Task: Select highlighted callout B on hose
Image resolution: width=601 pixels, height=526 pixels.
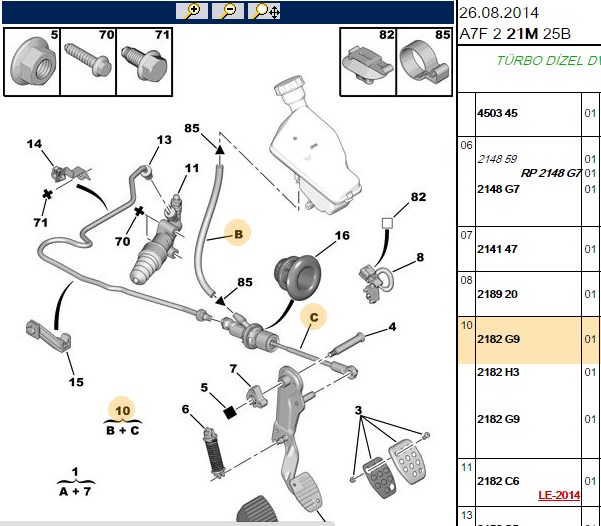Action: 238,233
